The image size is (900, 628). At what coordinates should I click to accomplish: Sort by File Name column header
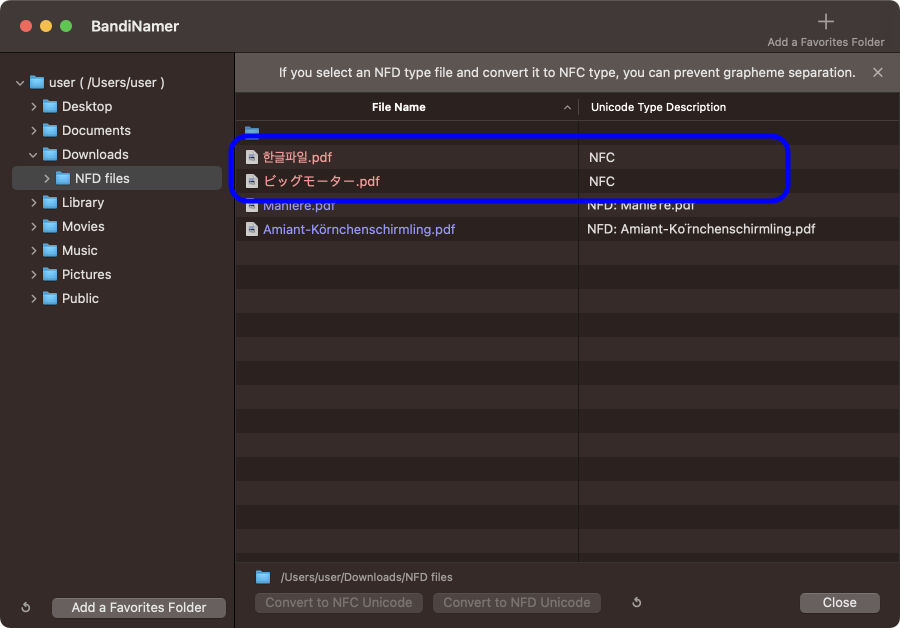pyautogui.click(x=398, y=107)
